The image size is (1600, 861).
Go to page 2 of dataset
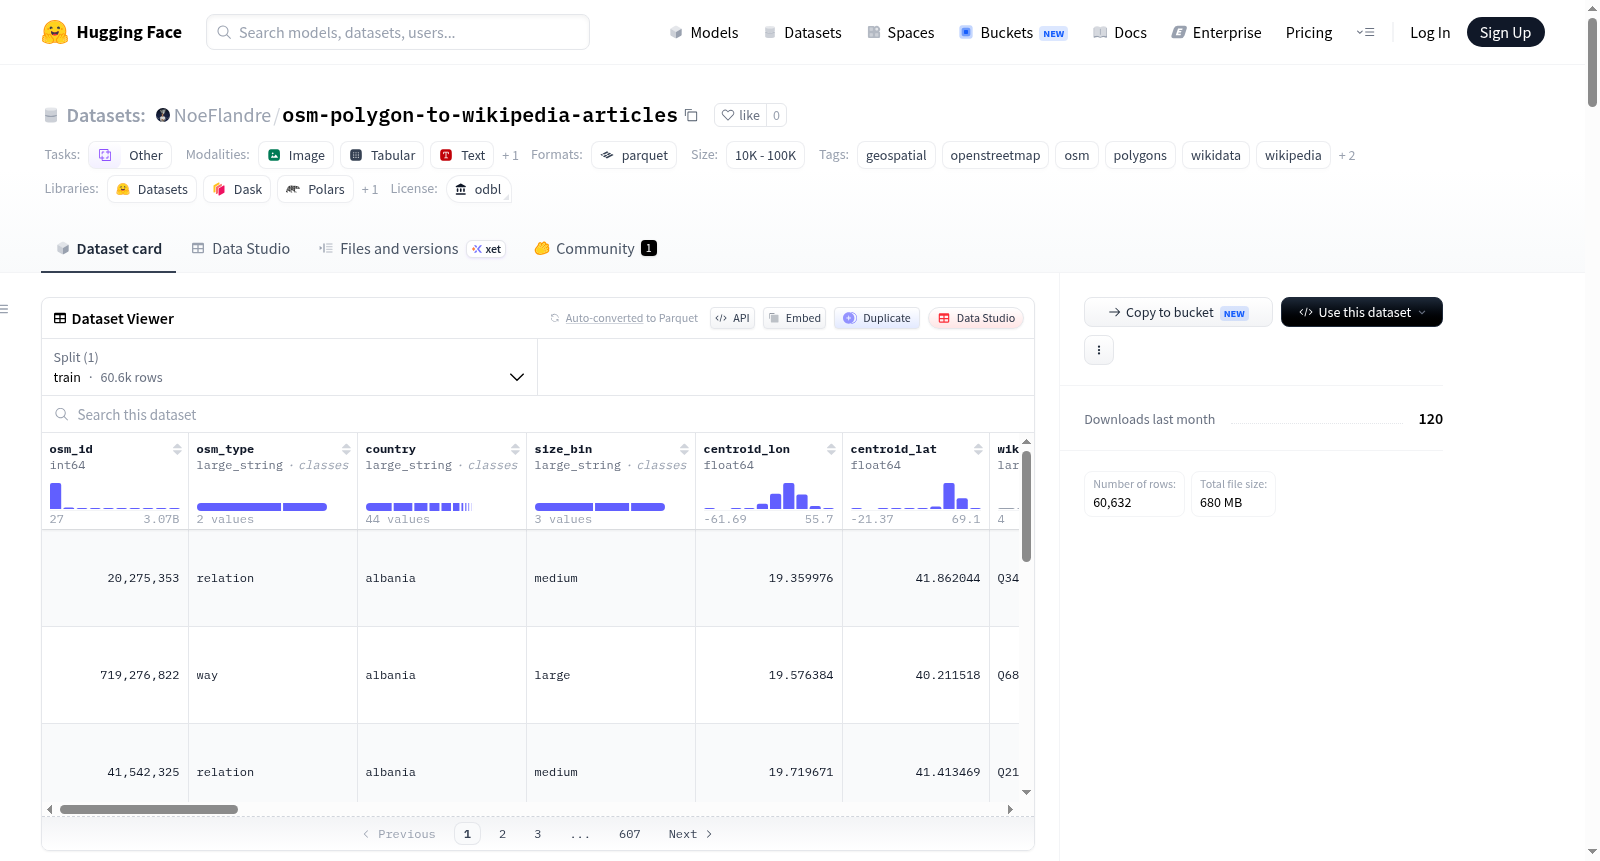(502, 834)
